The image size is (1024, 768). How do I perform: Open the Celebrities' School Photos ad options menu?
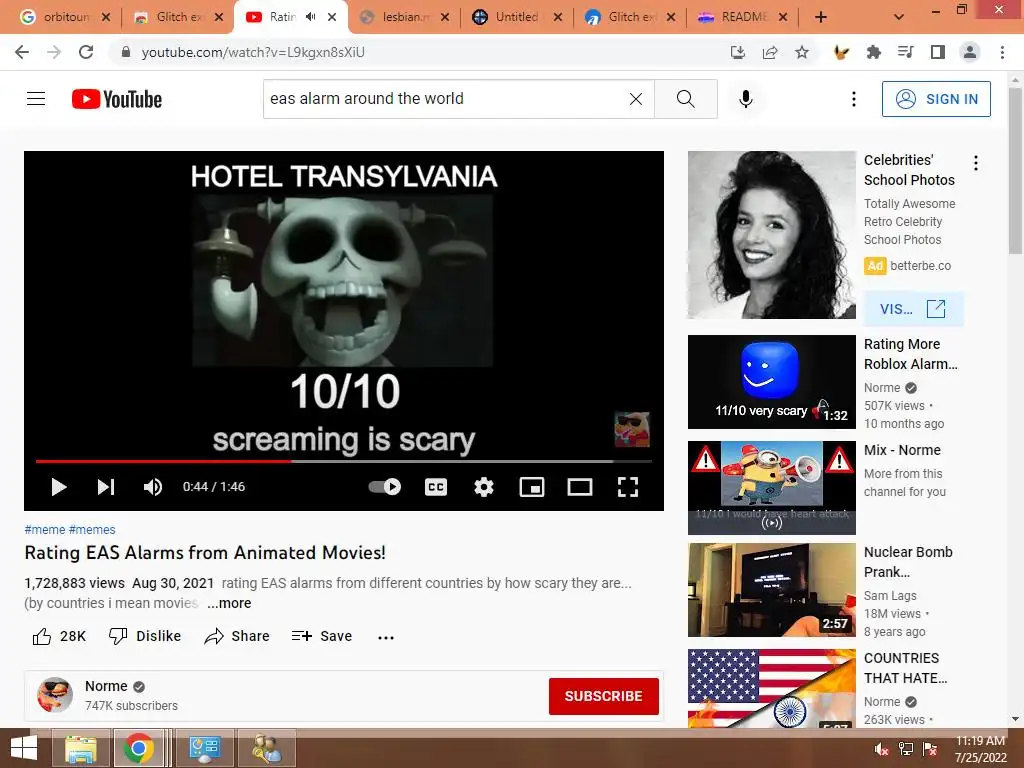976,163
